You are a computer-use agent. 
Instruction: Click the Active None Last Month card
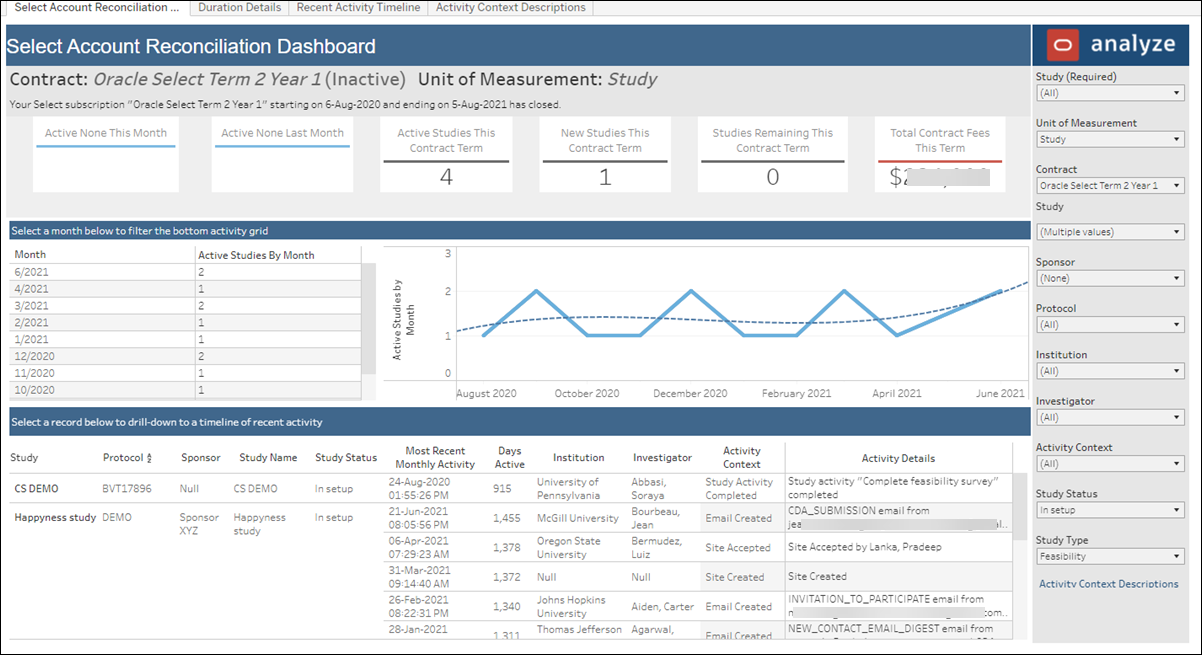click(x=282, y=155)
